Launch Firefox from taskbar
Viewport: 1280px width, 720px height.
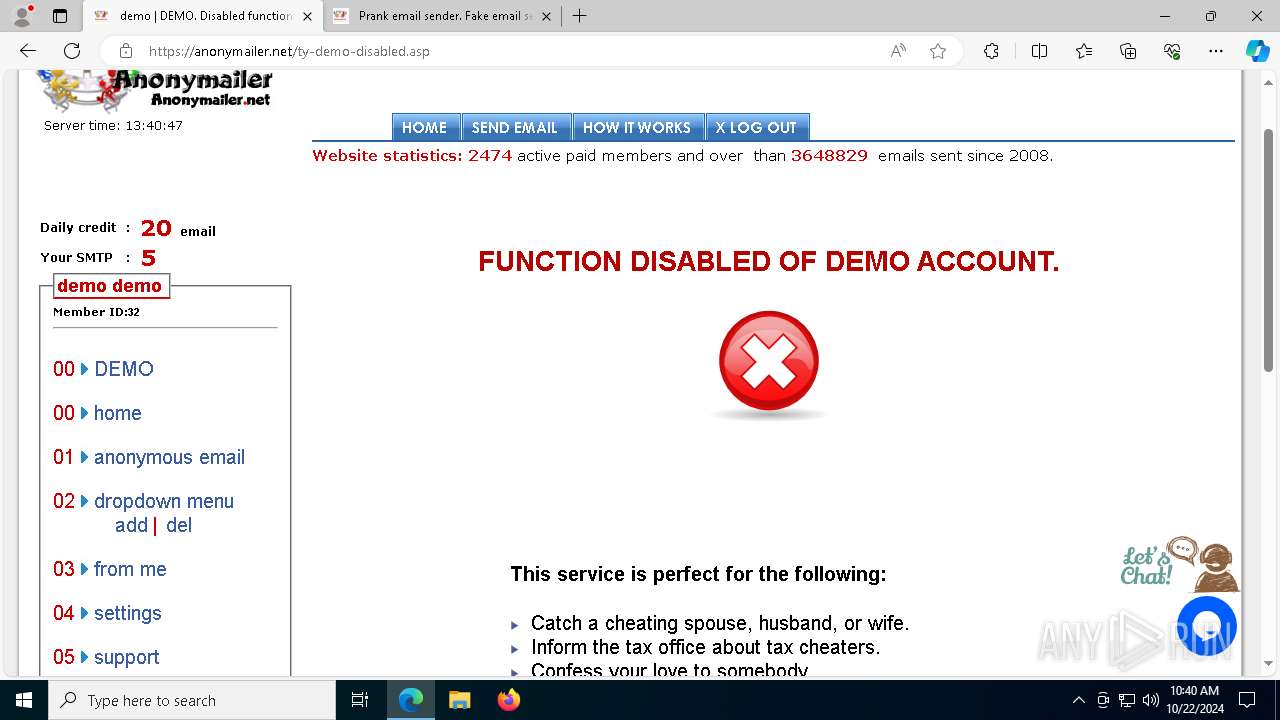[509, 700]
